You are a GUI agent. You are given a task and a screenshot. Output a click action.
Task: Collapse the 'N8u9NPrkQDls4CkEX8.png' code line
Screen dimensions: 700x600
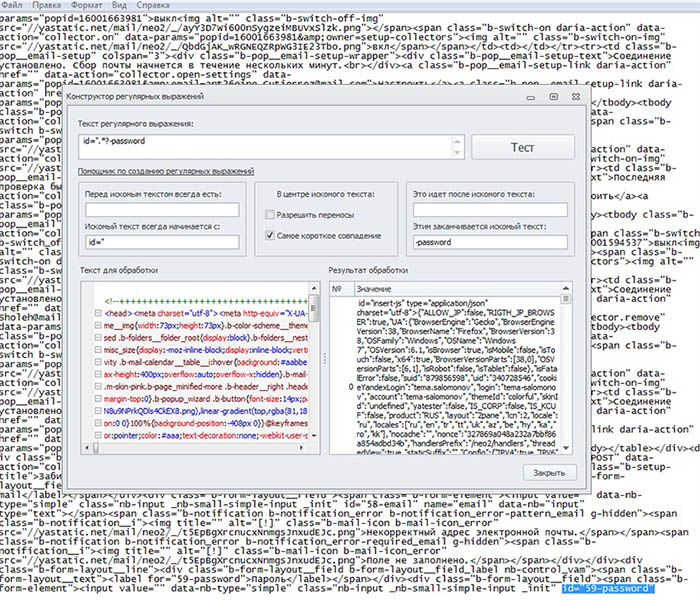click(98, 411)
